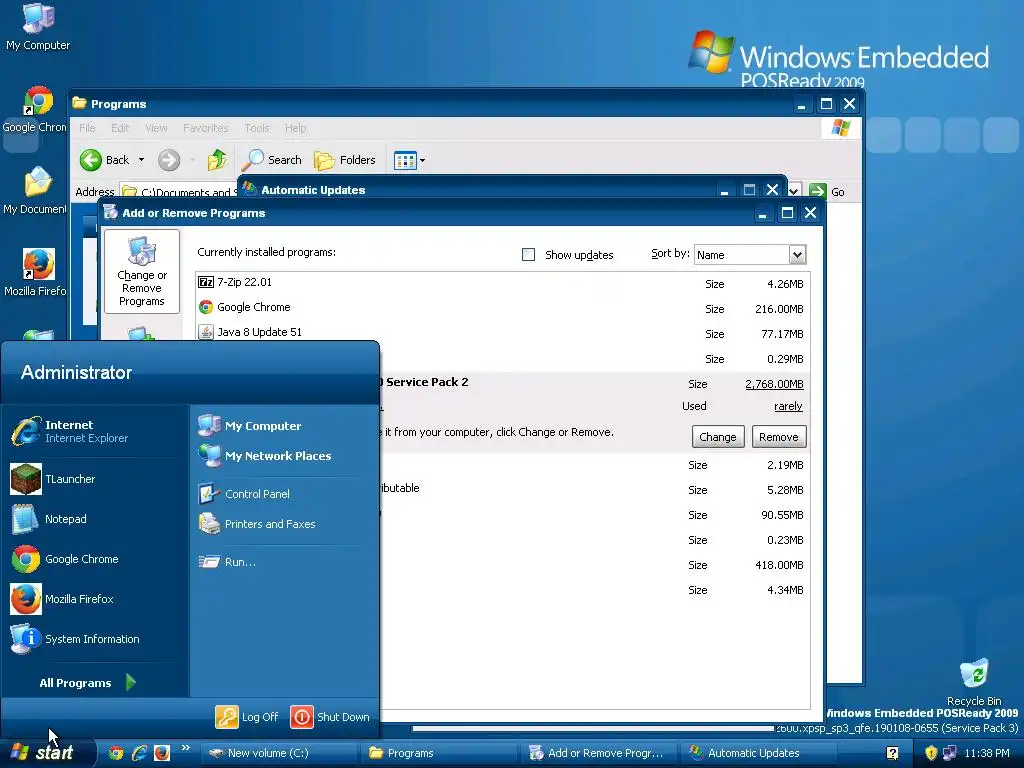Image resolution: width=1024 pixels, height=768 pixels.
Task: Open the File menu in the Programs window
Action: (88, 128)
